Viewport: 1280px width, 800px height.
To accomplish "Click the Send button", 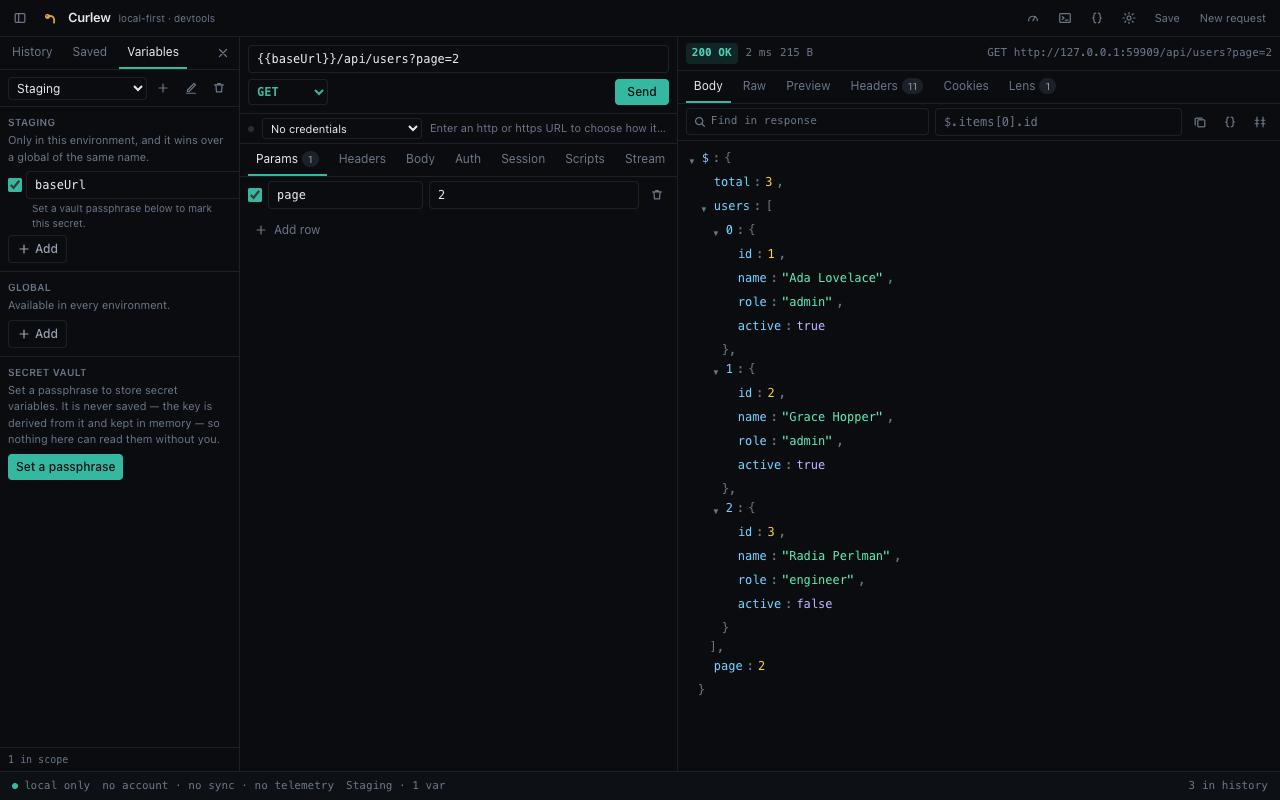I will tap(642, 92).
